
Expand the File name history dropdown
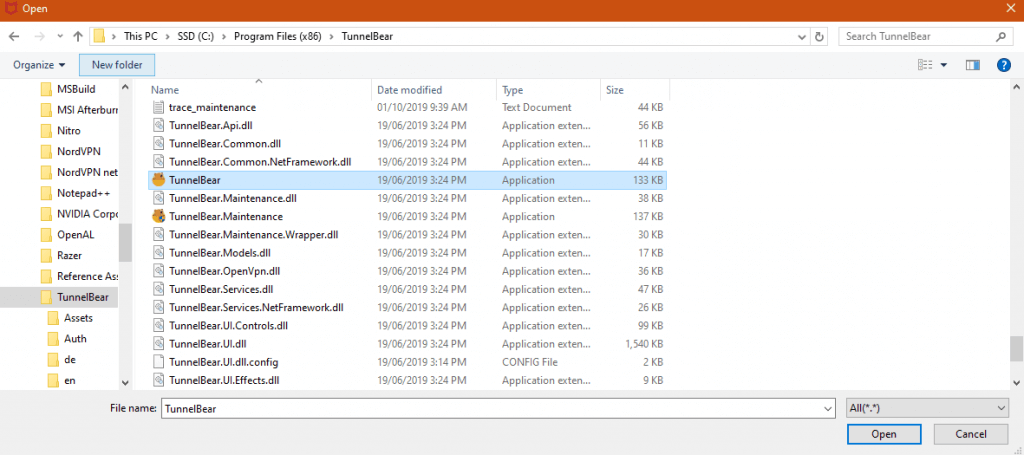[x=828, y=409]
